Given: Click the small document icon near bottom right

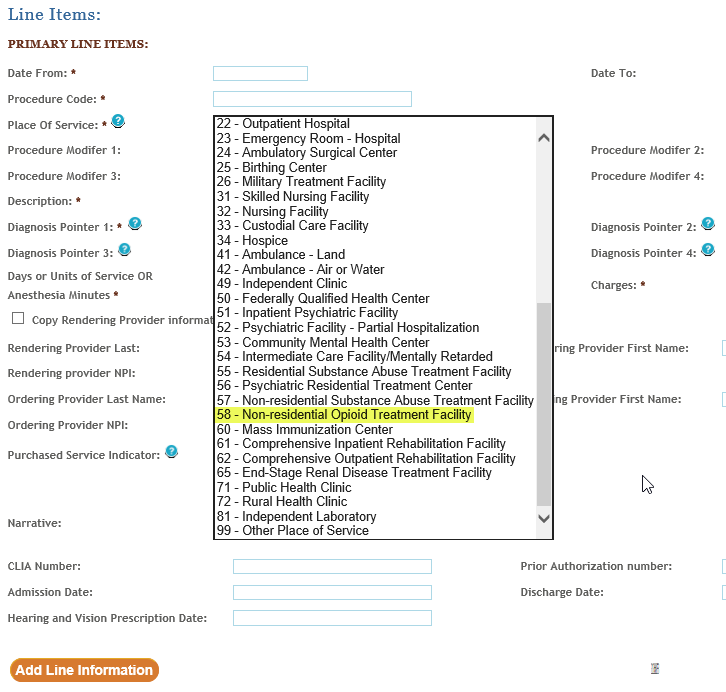Looking at the screenshot, I should pos(655,668).
